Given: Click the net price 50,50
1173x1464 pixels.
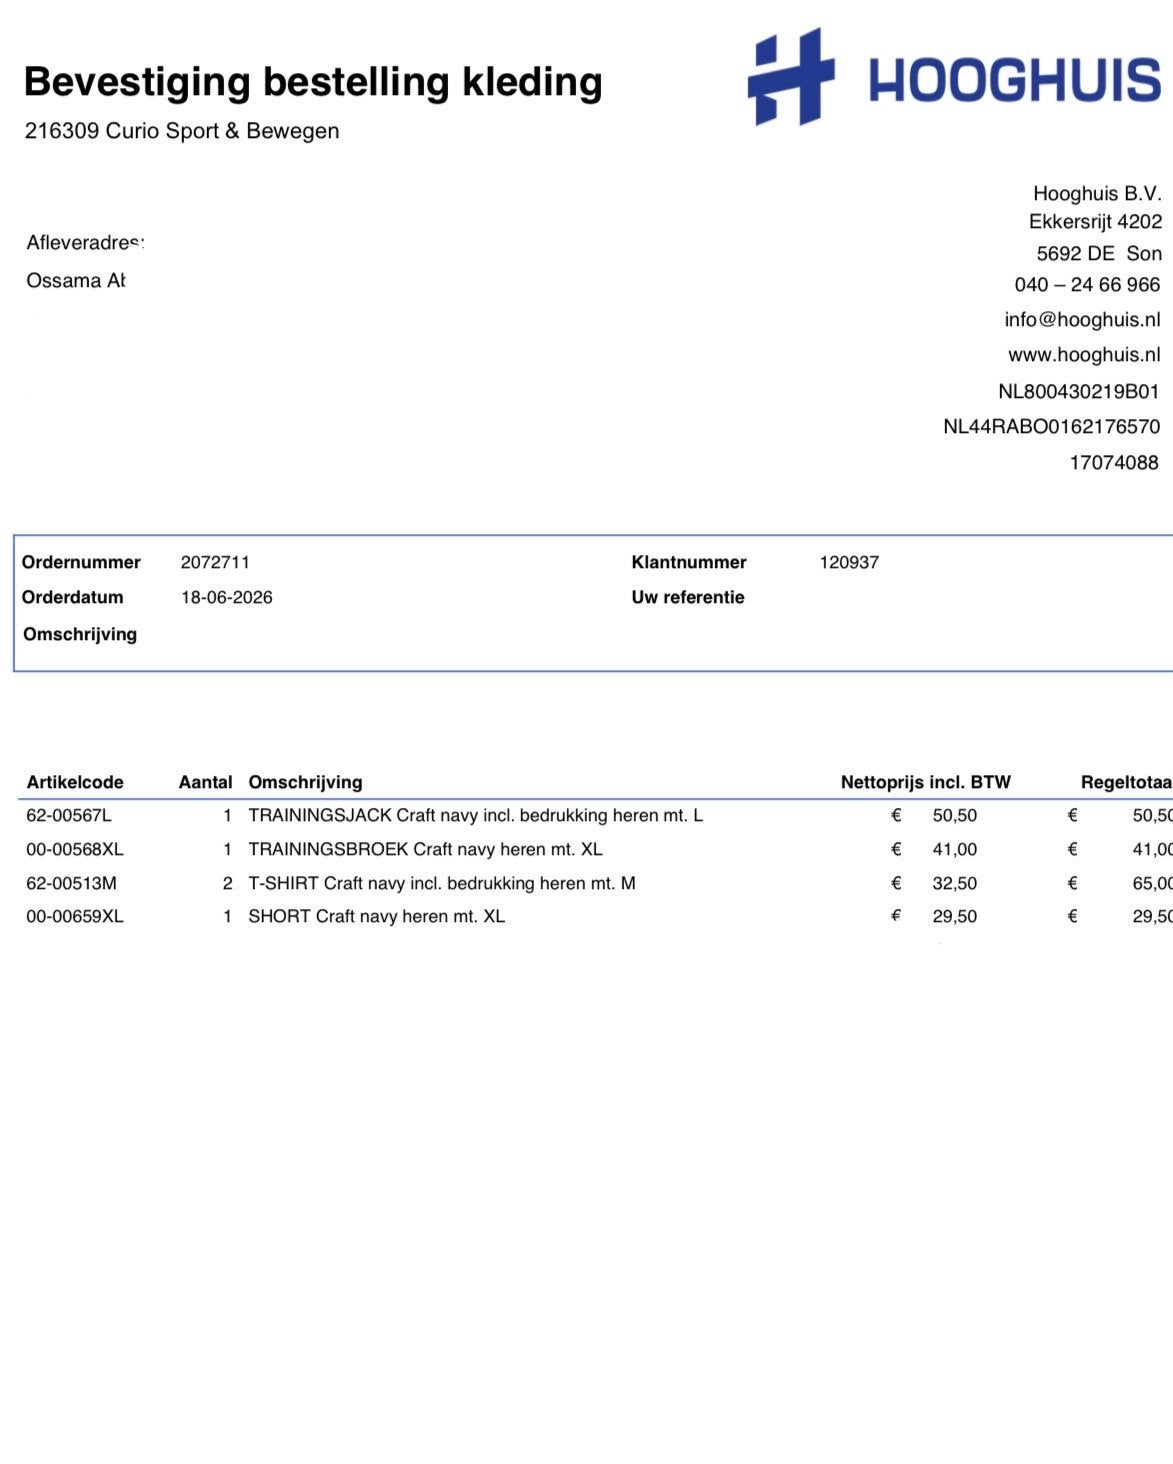Looking at the screenshot, I should click(x=955, y=815).
